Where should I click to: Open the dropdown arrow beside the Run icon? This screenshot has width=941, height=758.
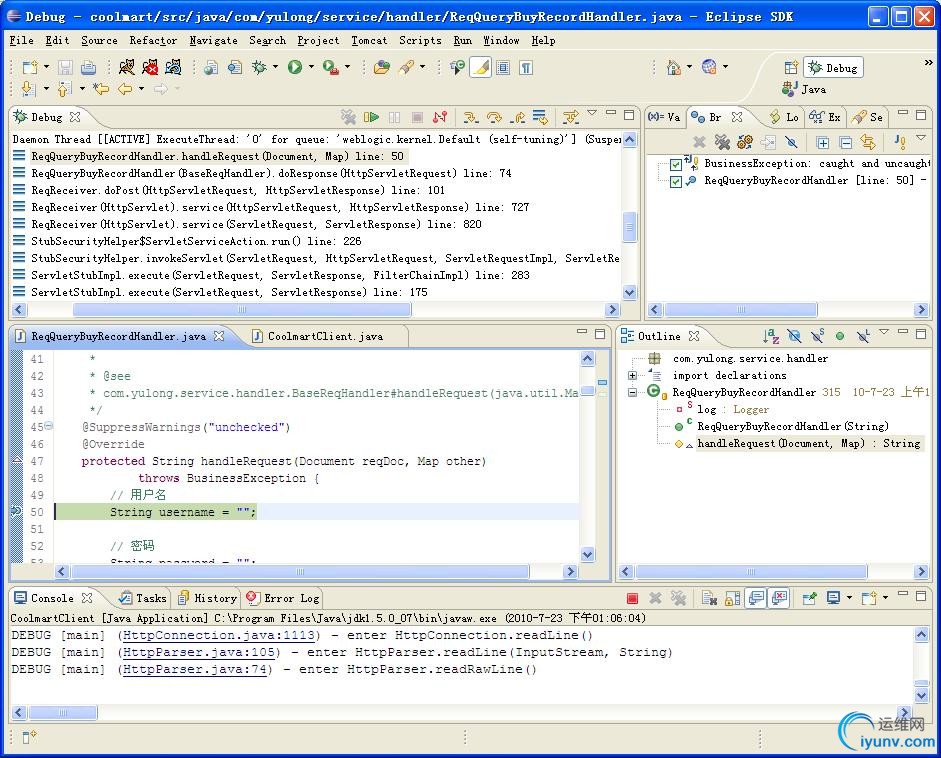[311, 67]
